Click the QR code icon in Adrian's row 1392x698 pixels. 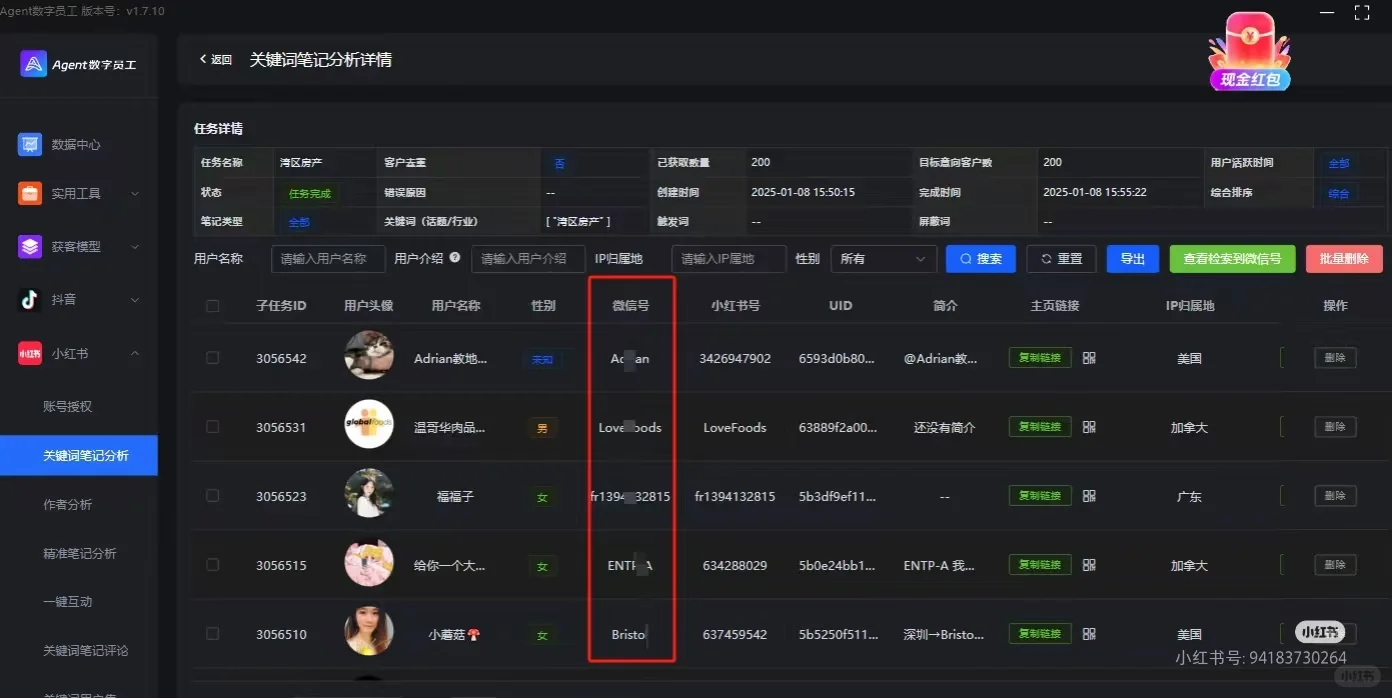tap(1090, 357)
